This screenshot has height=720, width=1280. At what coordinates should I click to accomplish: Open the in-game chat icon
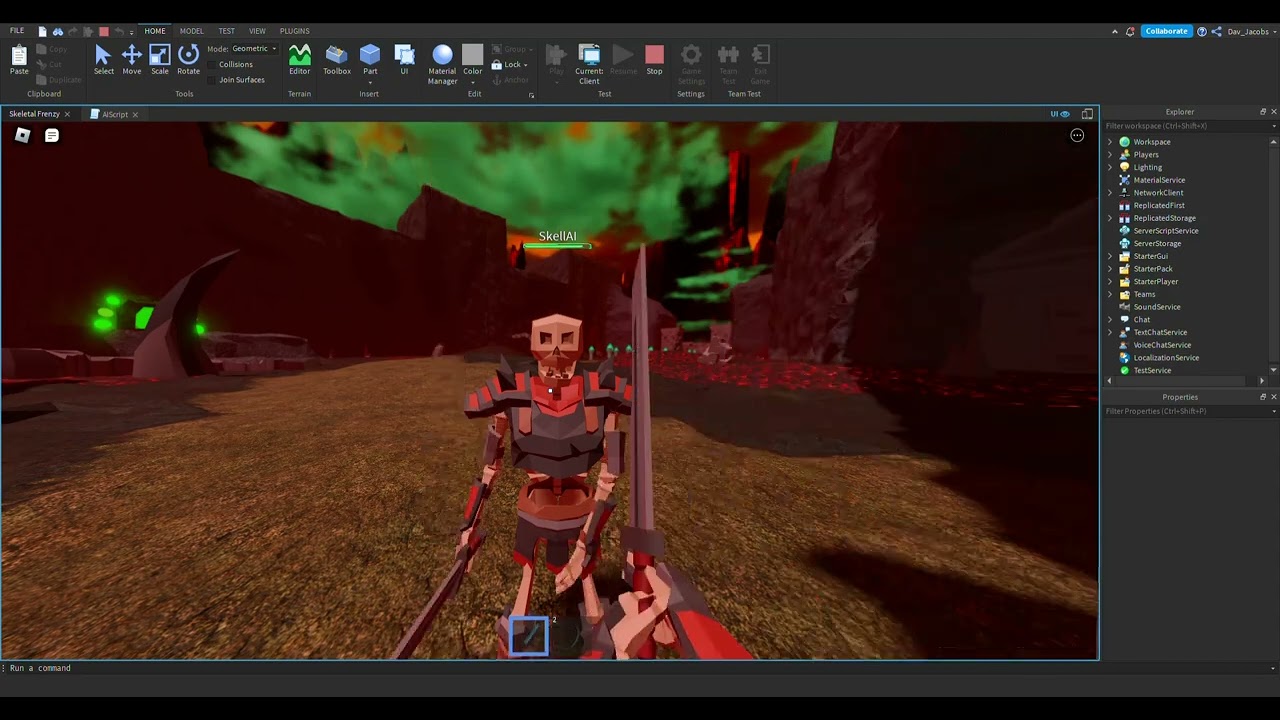tap(52, 135)
